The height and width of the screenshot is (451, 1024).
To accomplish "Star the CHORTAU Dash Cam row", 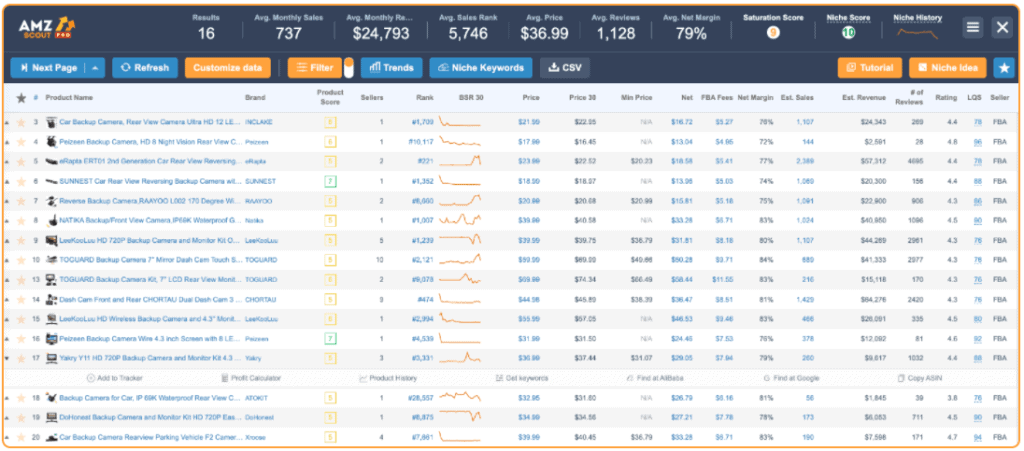I will [x=21, y=300].
